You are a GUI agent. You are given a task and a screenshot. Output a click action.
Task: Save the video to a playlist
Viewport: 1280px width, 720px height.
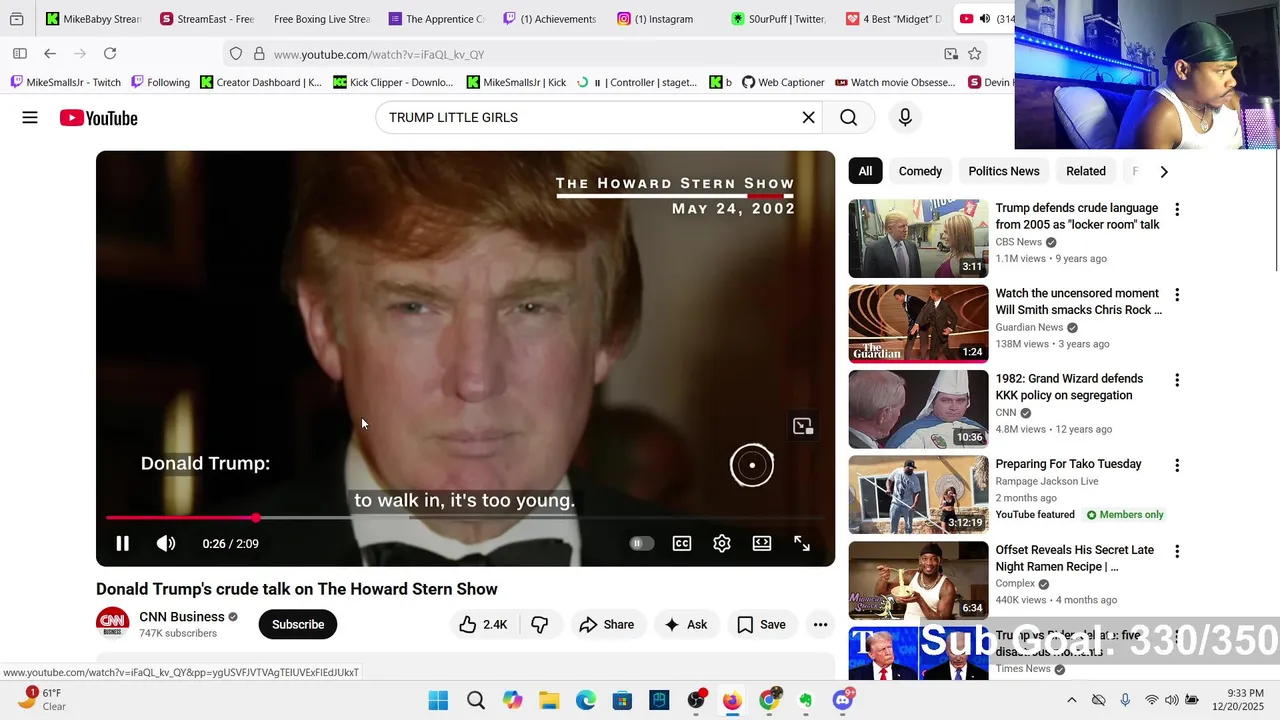(x=762, y=624)
